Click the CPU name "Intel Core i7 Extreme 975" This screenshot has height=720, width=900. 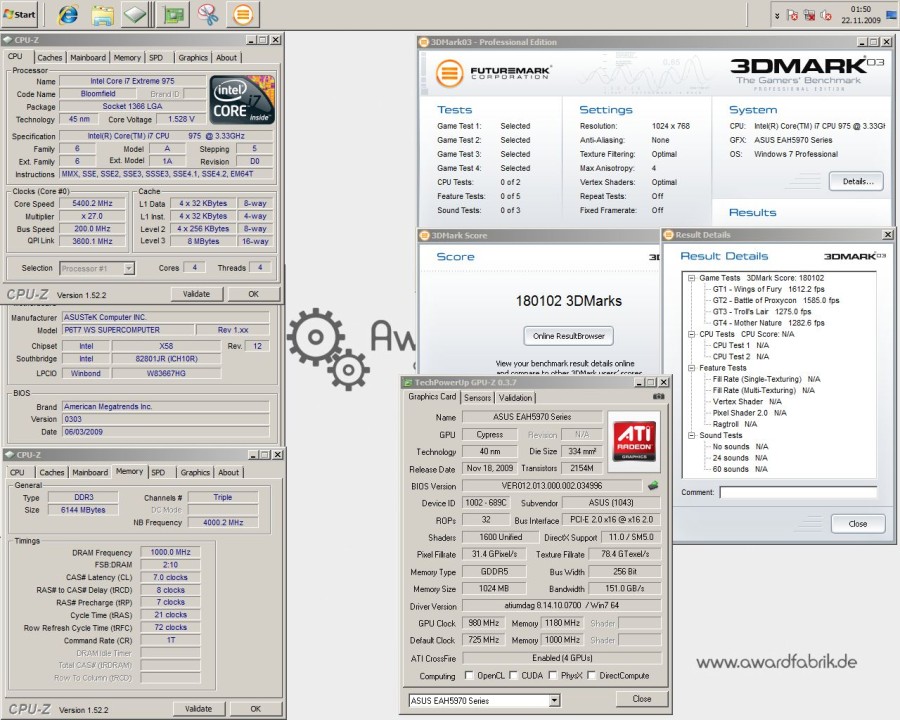133,81
